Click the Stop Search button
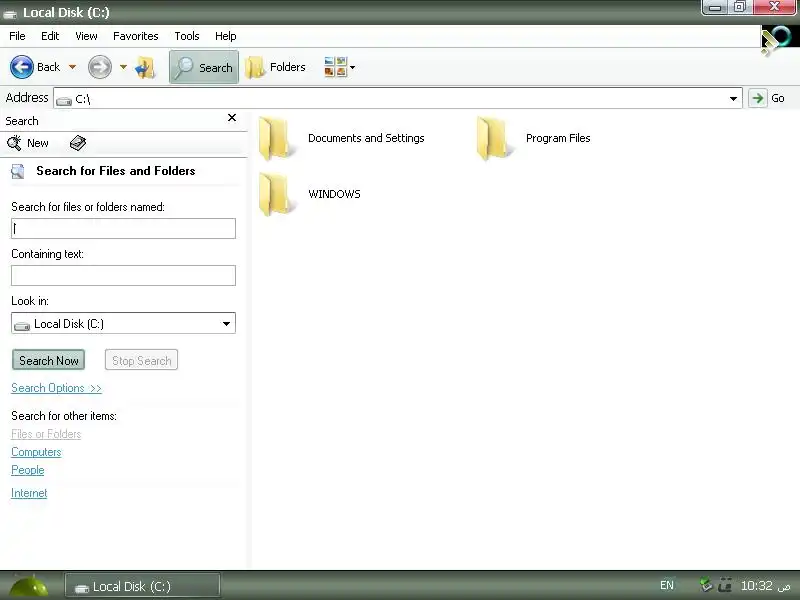This screenshot has width=800, height=600. 141,360
